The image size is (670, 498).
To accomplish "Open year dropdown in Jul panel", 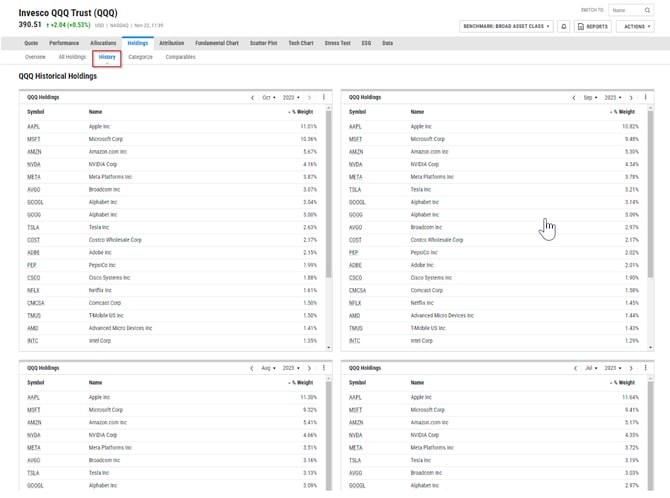I will [x=613, y=368].
